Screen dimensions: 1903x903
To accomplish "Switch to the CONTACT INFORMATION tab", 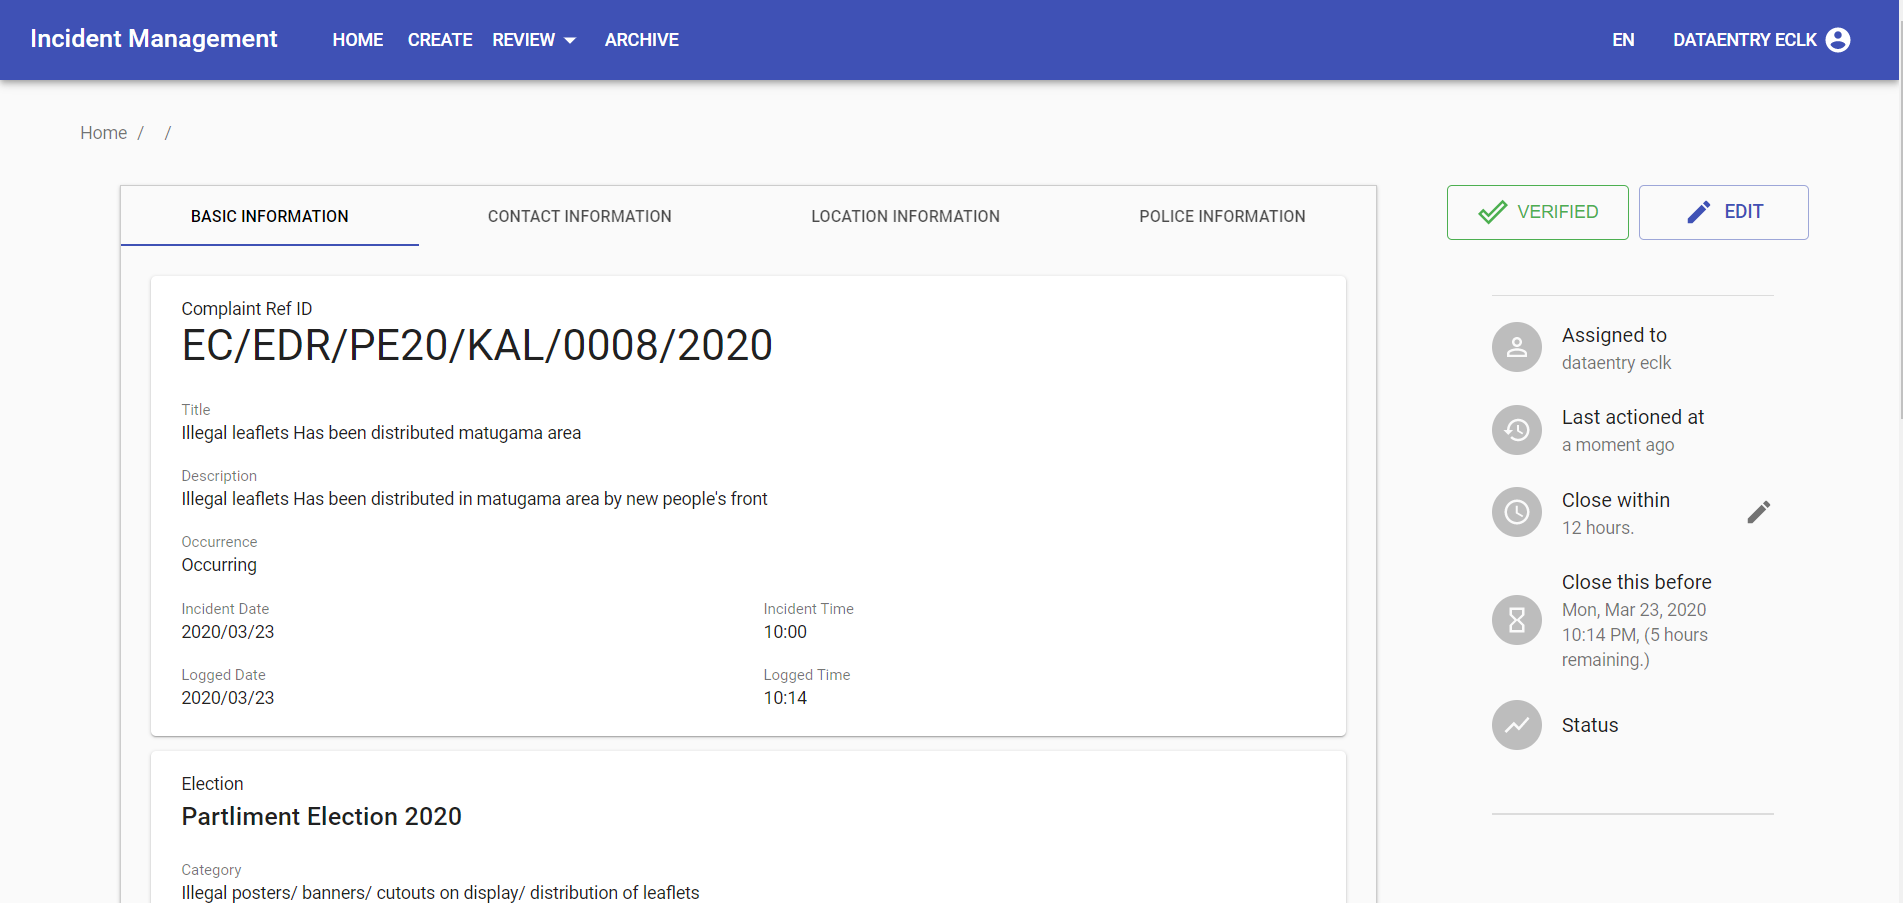I will [x=579, y=216].
